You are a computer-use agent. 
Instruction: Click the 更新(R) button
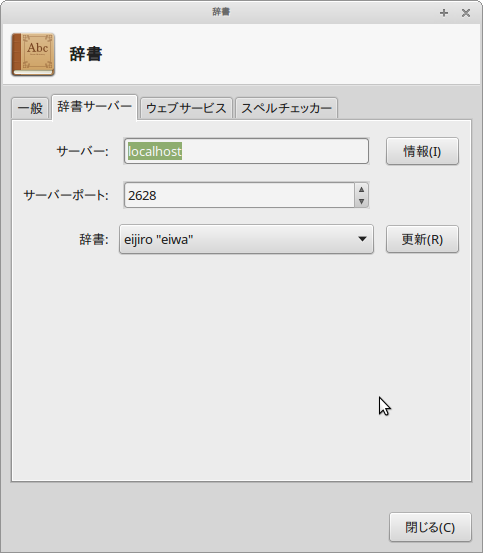click(x=422, y=239)
